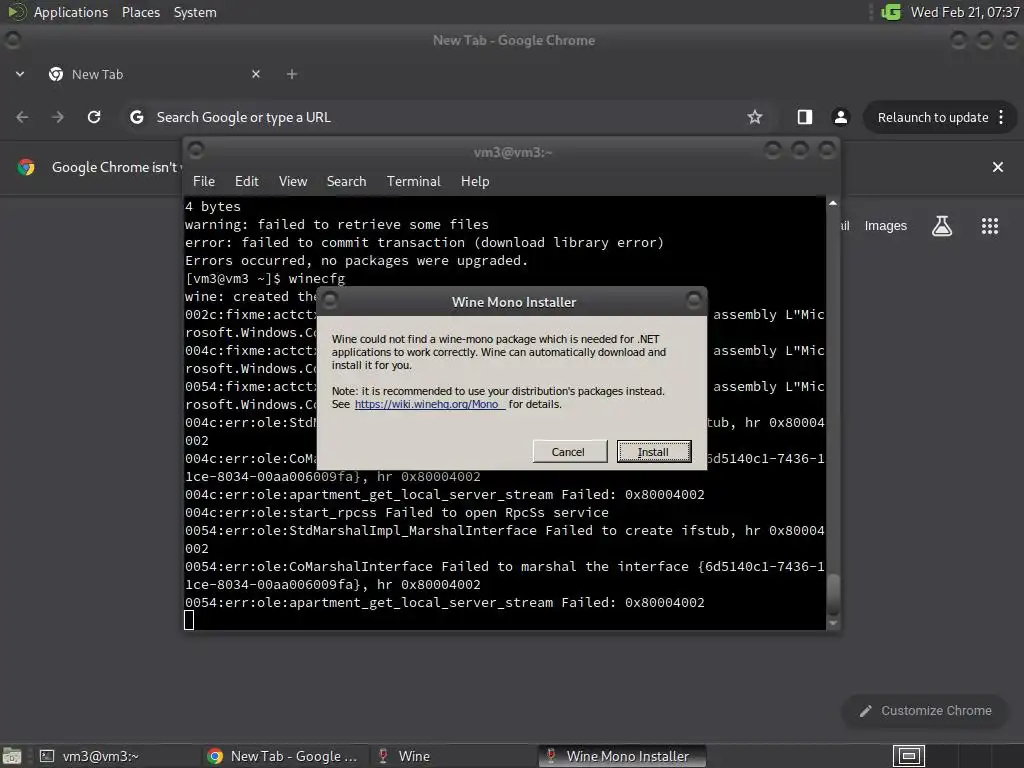This screenshot has width=1024, height=768.
Task: Open the terminal Search menu
Action: (346, 181)
